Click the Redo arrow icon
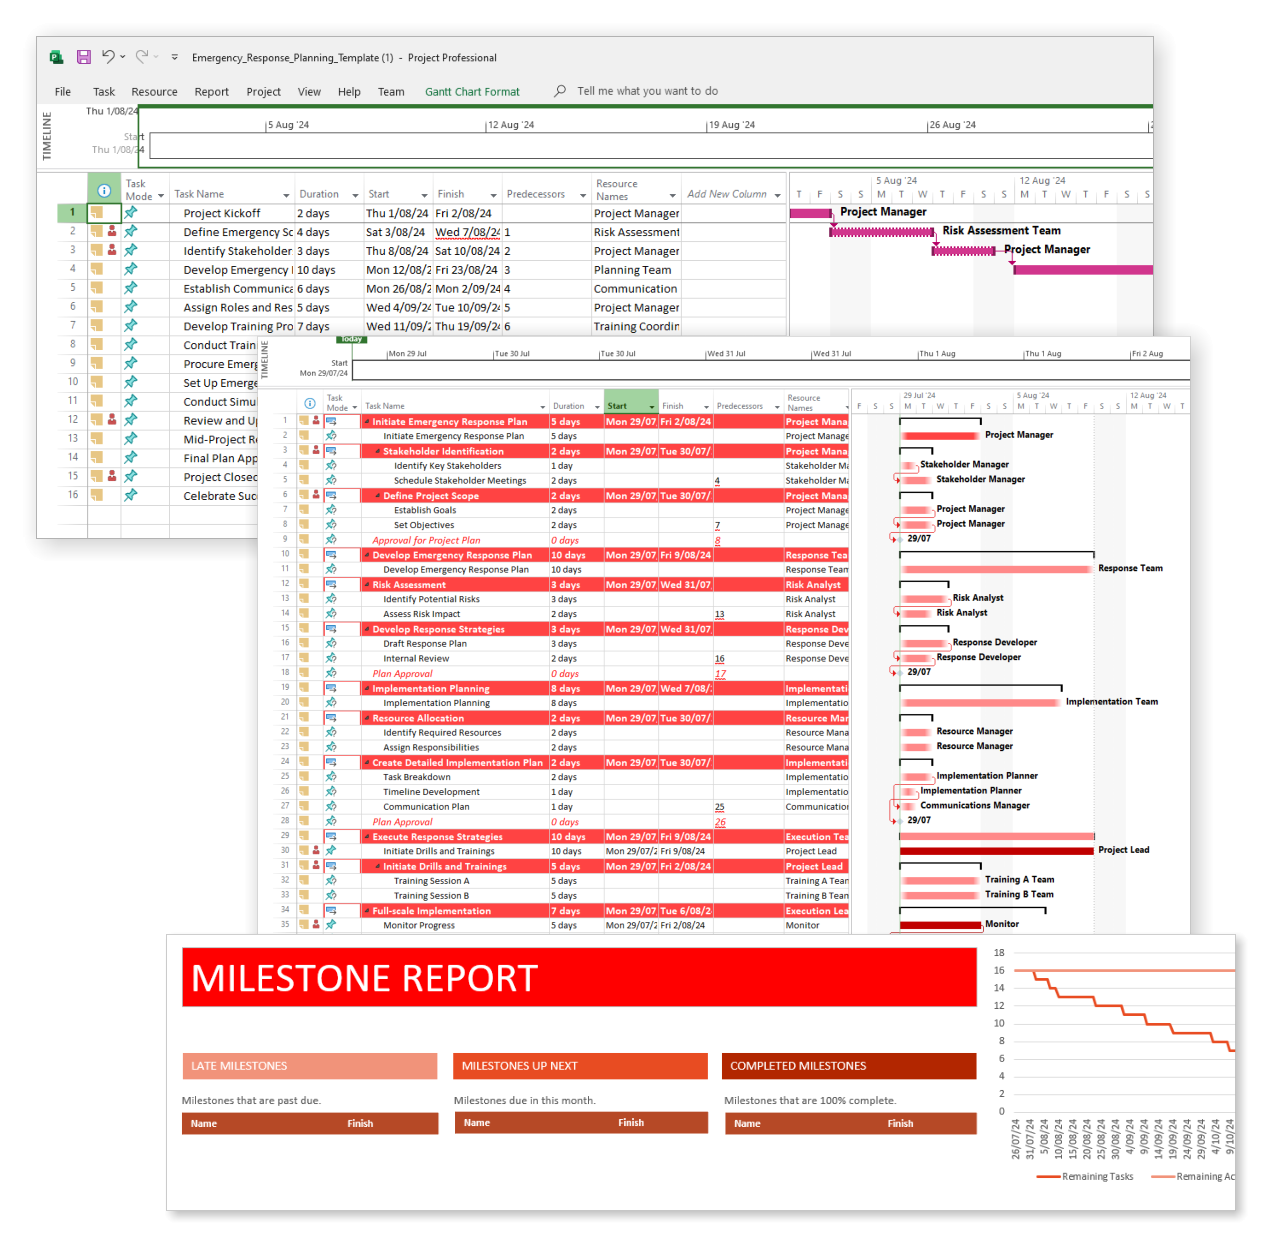Screen dimensions: 1265x1253 click(142, 57)
